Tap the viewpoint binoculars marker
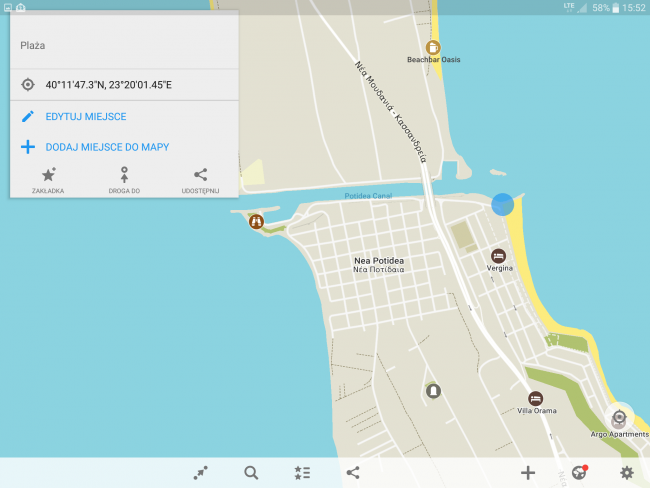The width and height of the screenshot is (650, 488). pos(256,221)
